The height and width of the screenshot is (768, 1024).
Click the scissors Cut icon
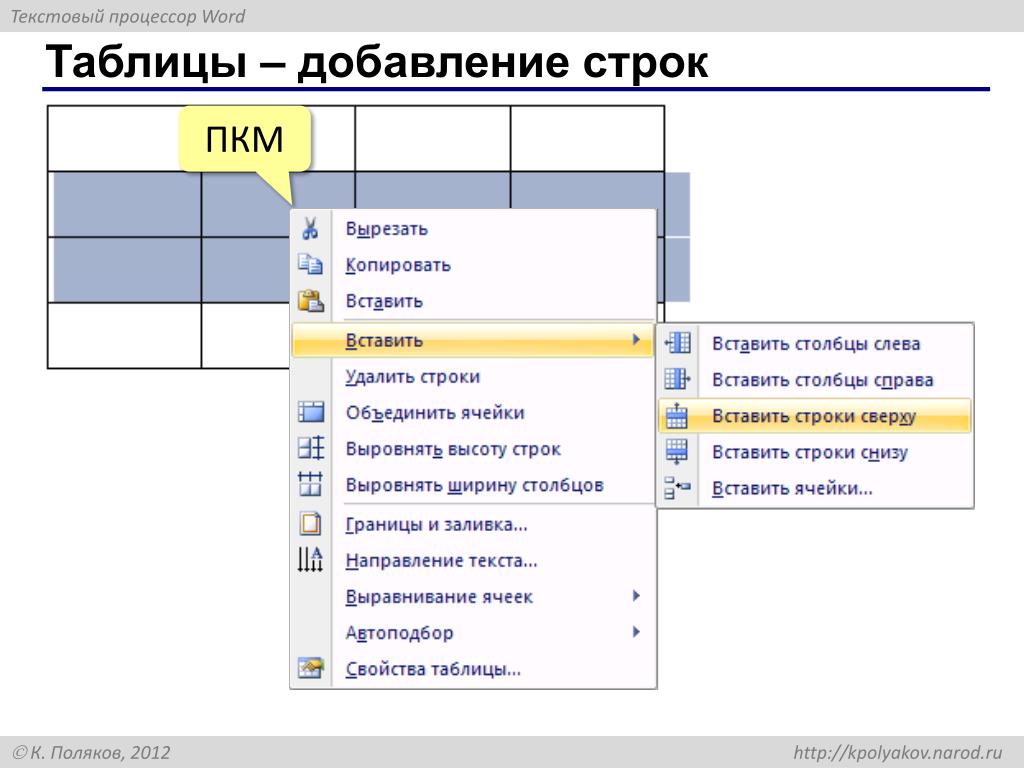[x=310, y=229]
